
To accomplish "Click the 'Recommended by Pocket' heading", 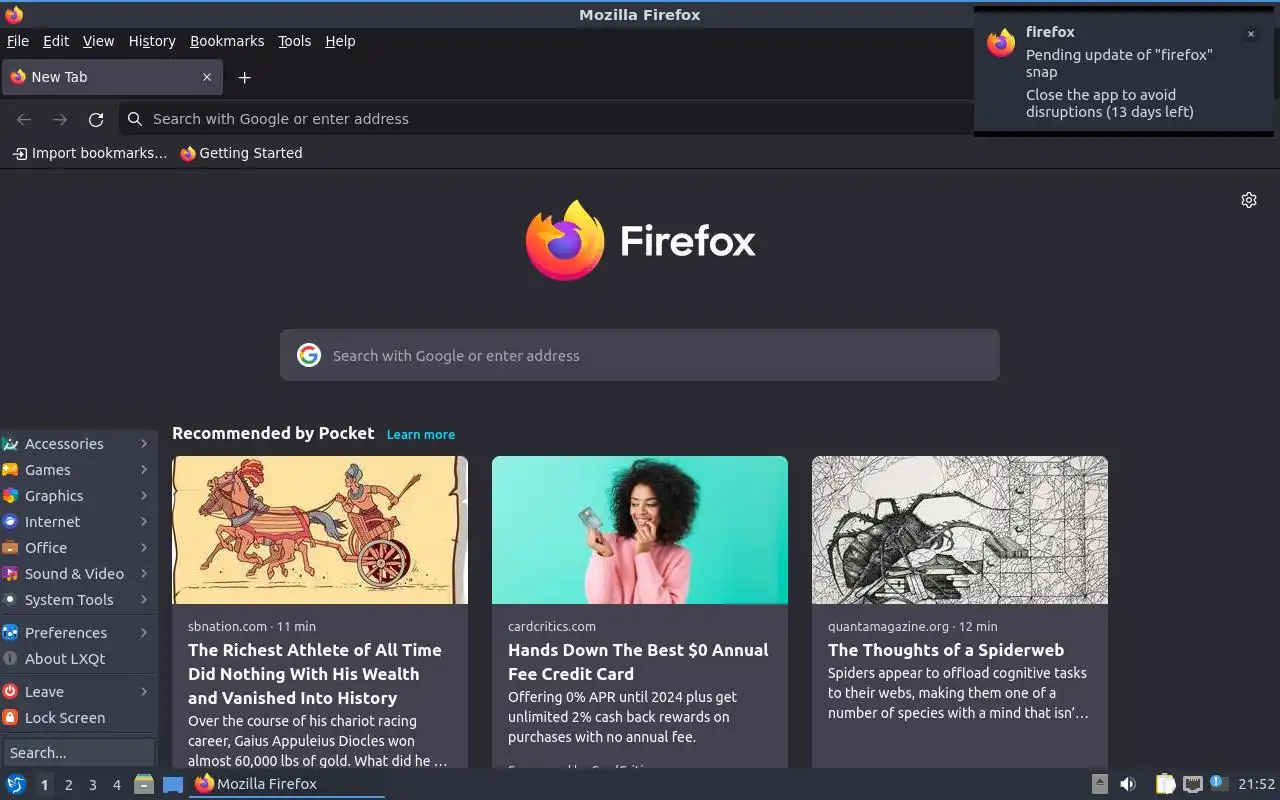I will click(273, 433).
